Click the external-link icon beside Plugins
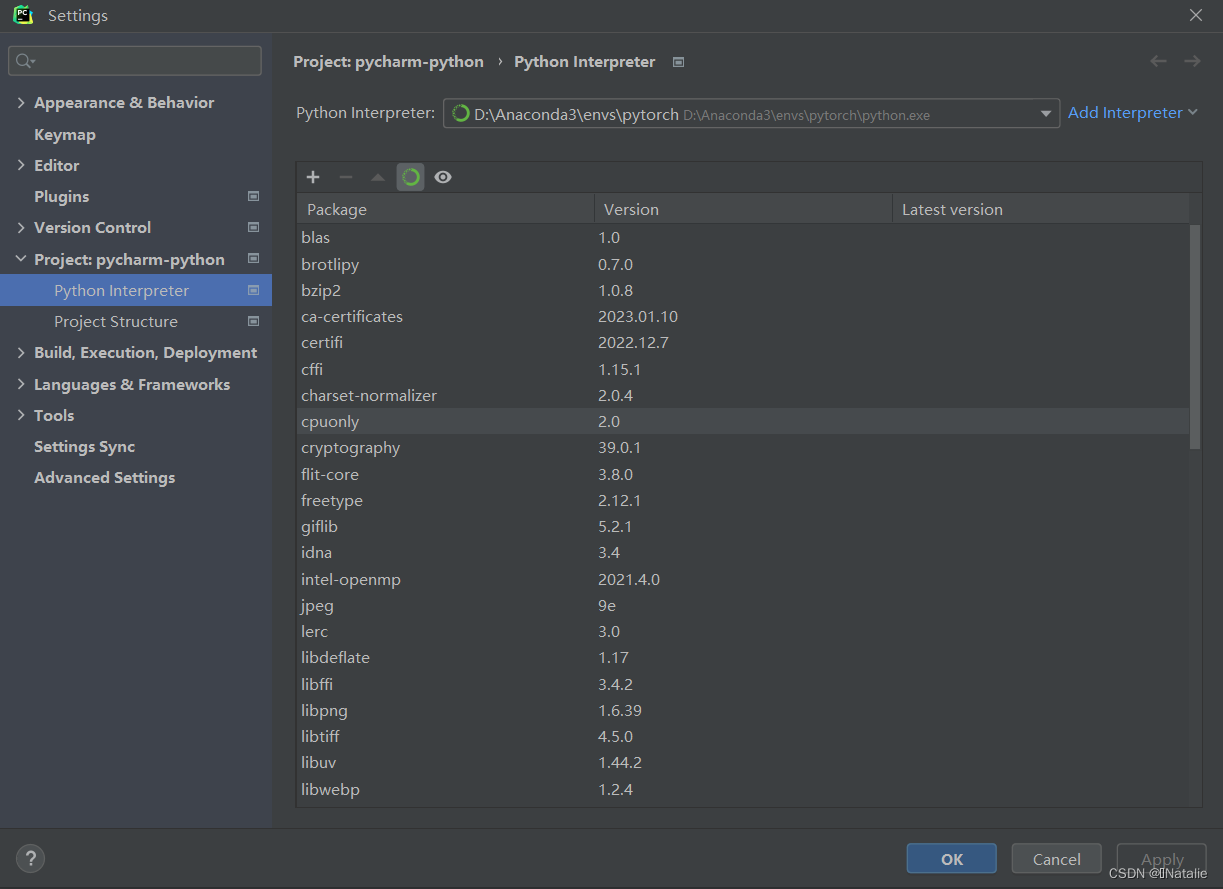Image resolution: width=1223 pixels, height=889 pixels. (x=253, y=196)
